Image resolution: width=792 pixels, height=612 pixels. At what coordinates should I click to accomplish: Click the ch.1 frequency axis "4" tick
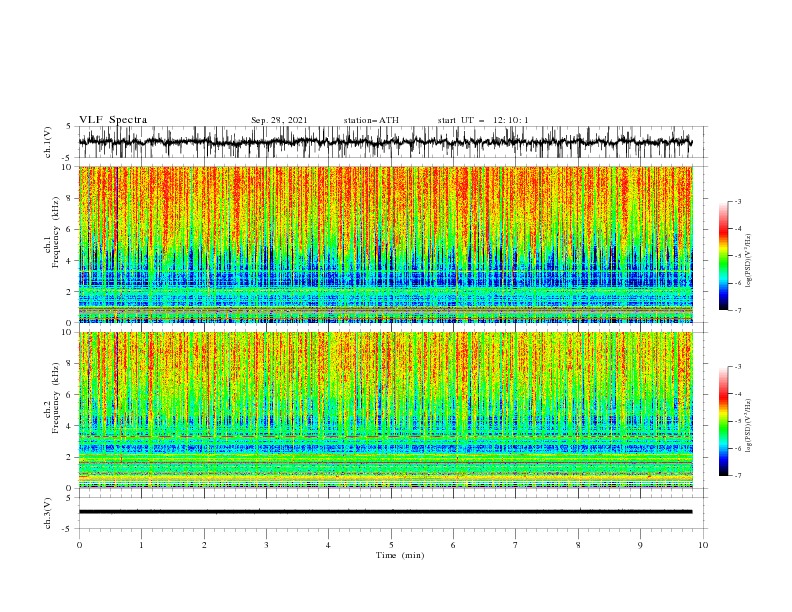[70, 261]
